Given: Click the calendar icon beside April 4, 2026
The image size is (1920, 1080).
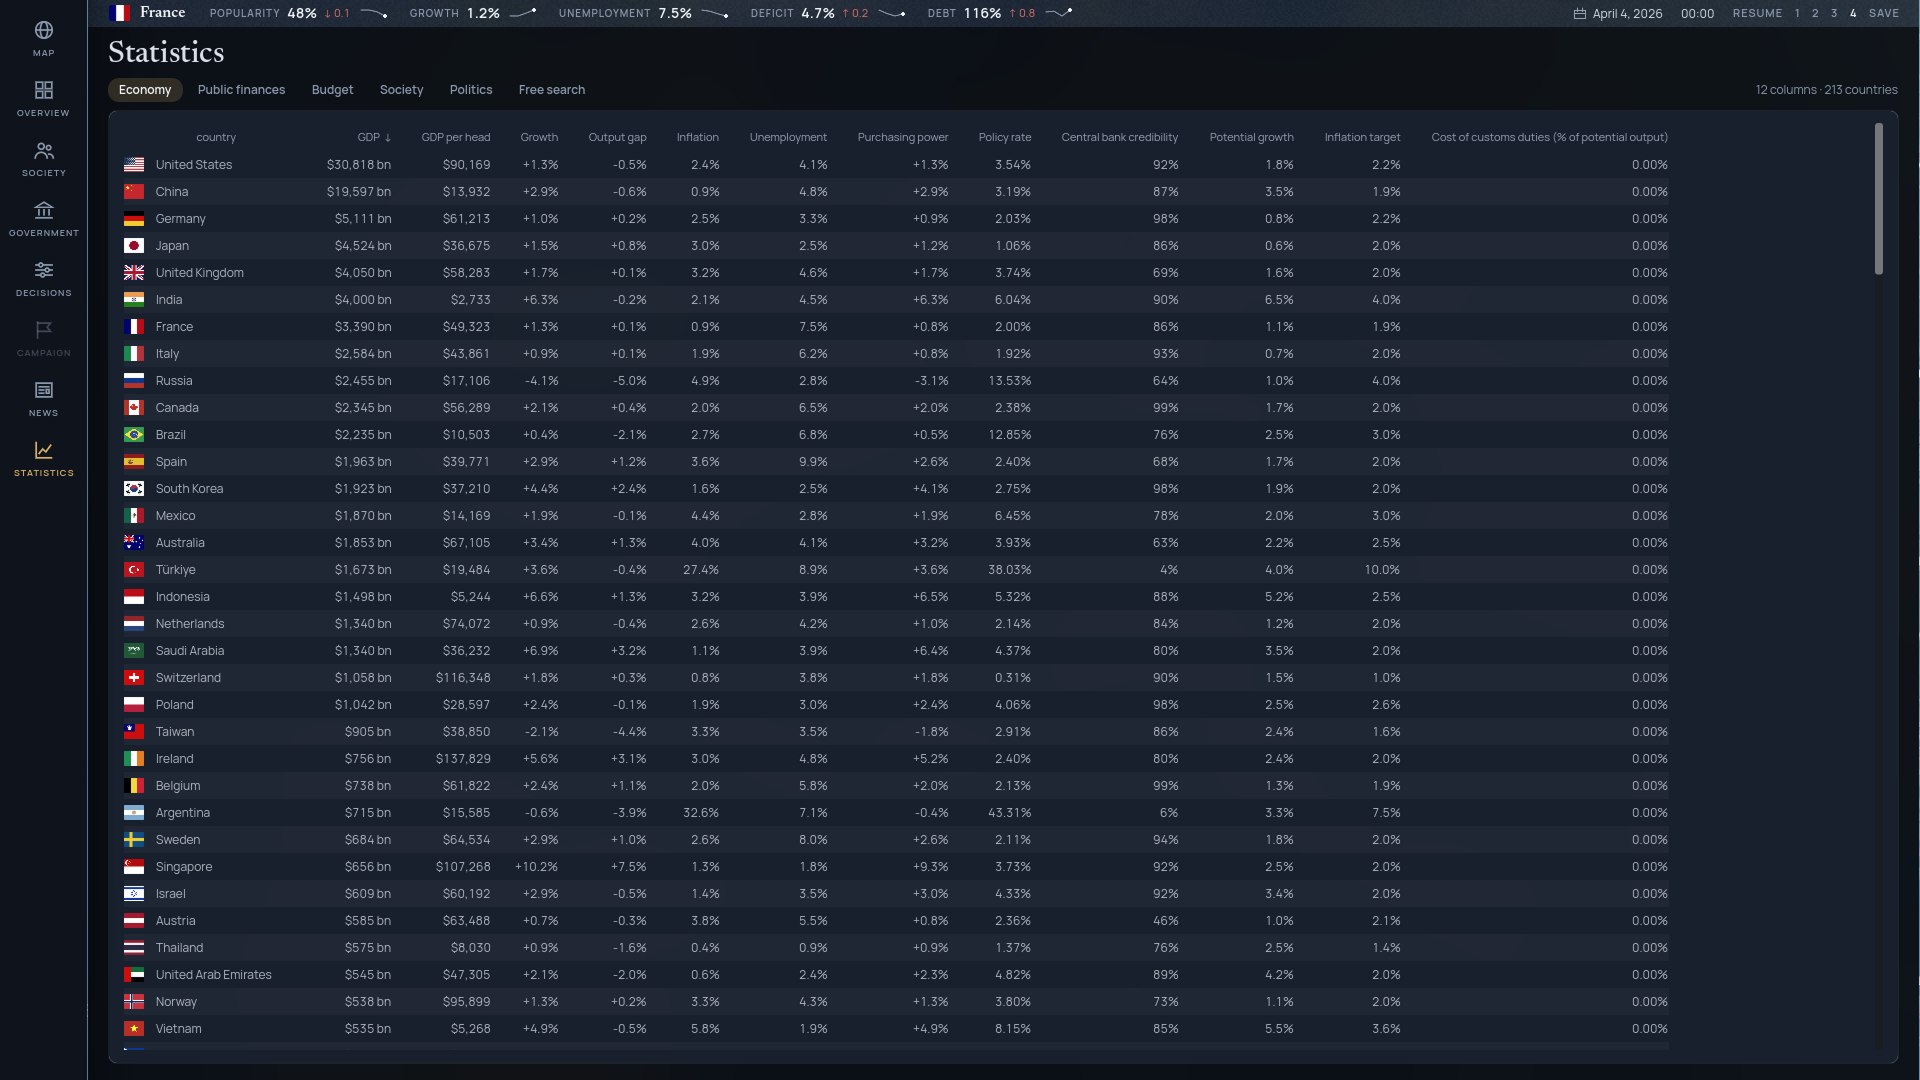Looking at the screenshot, I should point(1579,14).
